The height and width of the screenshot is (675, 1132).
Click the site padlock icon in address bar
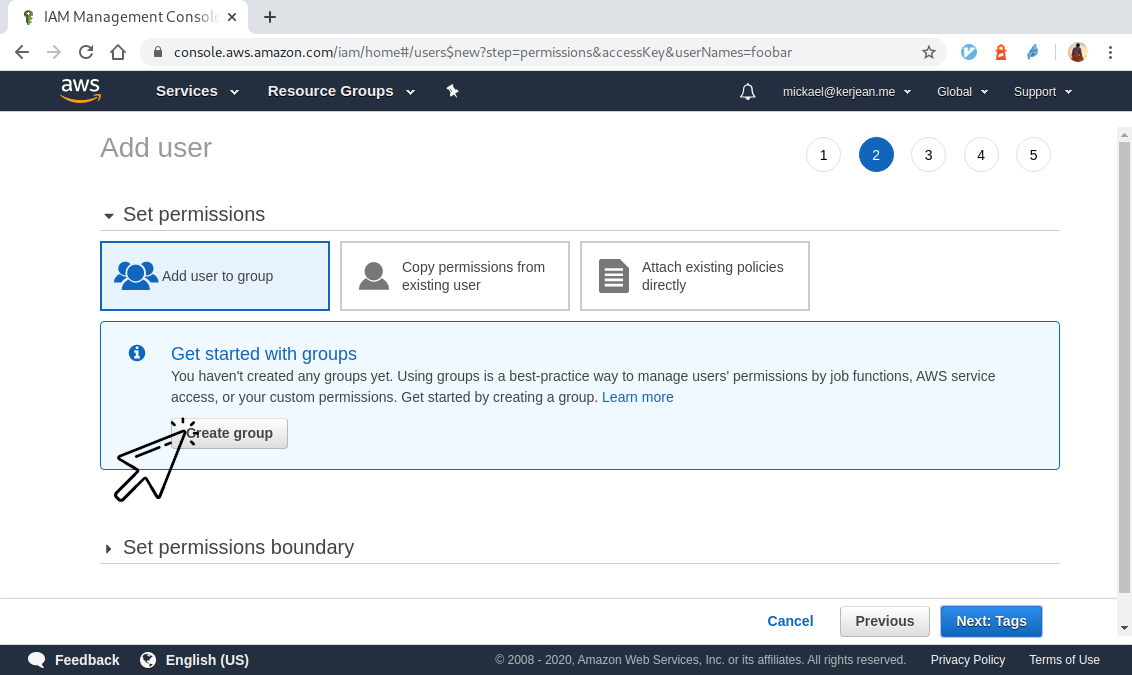157,52
